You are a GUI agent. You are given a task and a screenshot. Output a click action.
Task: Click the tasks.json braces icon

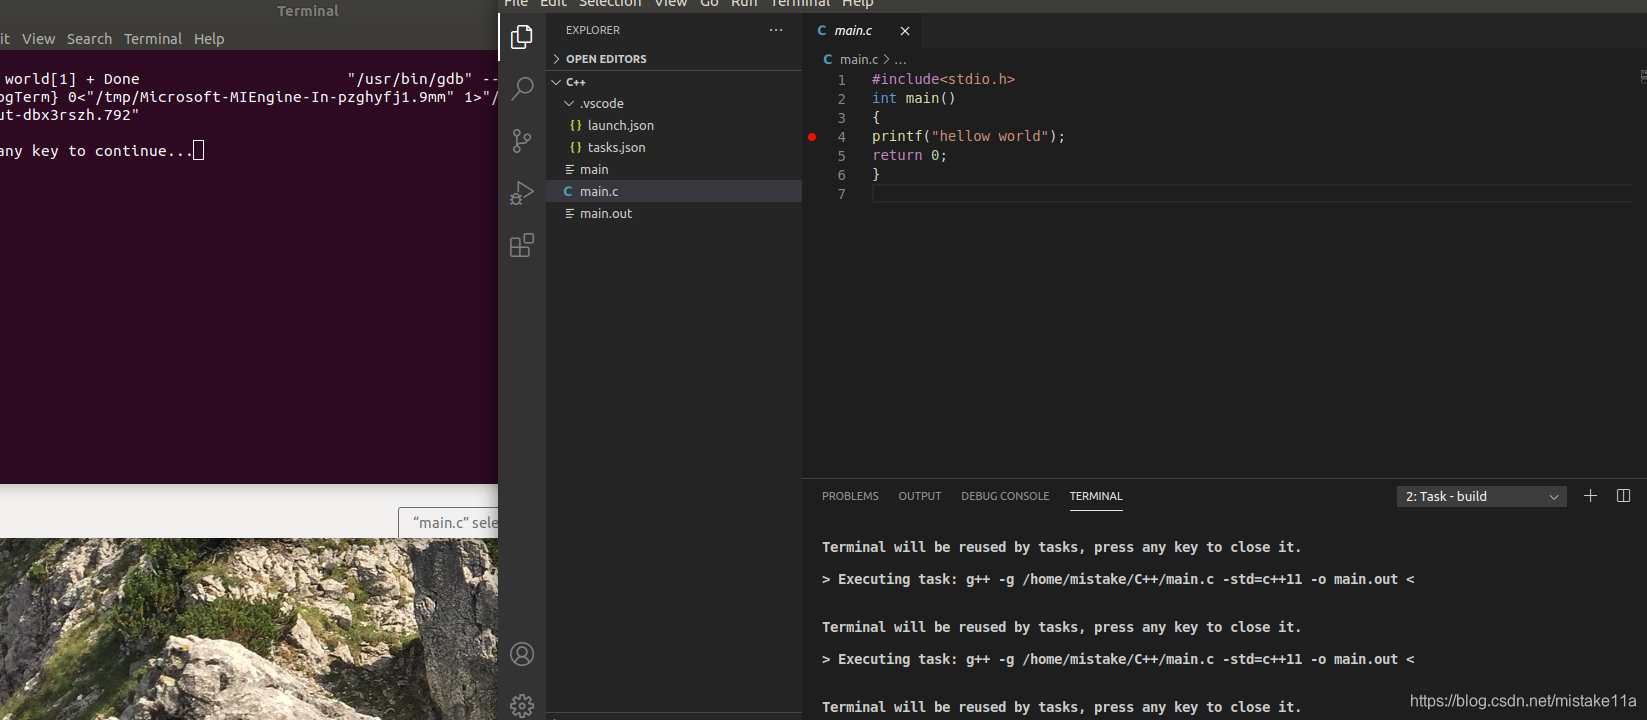[x=576, y=147]
